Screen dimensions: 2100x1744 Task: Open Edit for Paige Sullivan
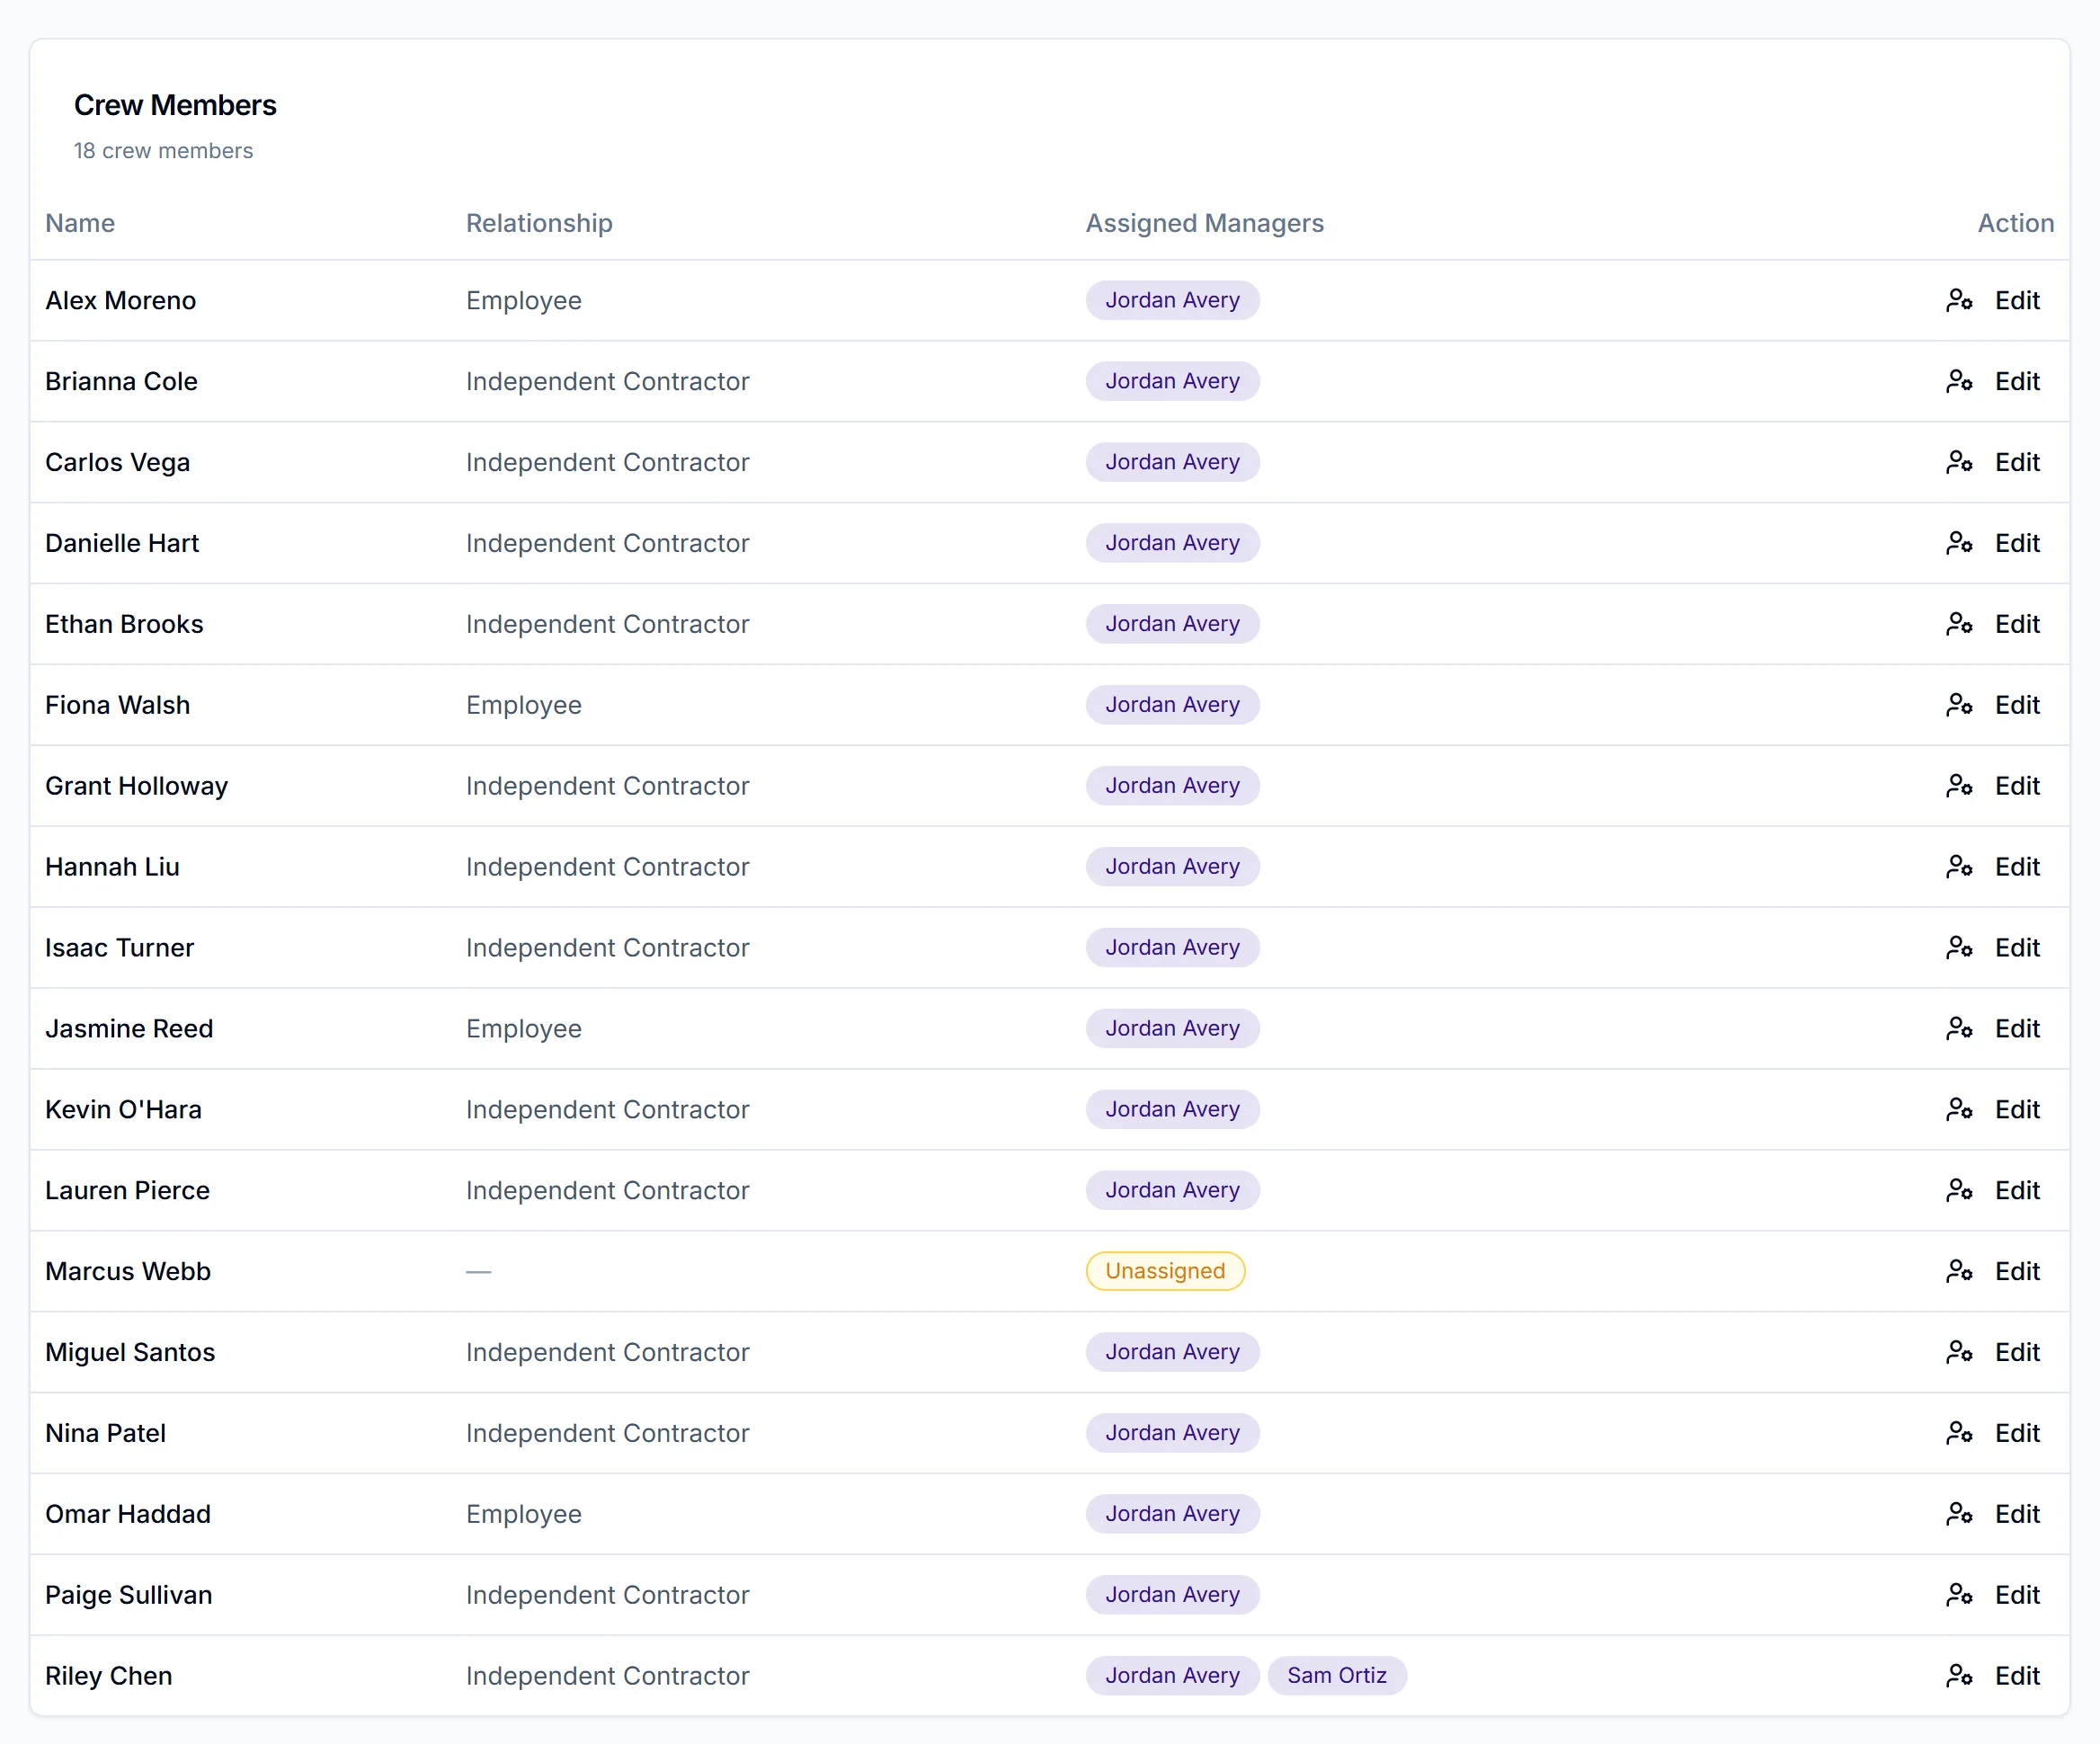[x=1993, y=1595]
